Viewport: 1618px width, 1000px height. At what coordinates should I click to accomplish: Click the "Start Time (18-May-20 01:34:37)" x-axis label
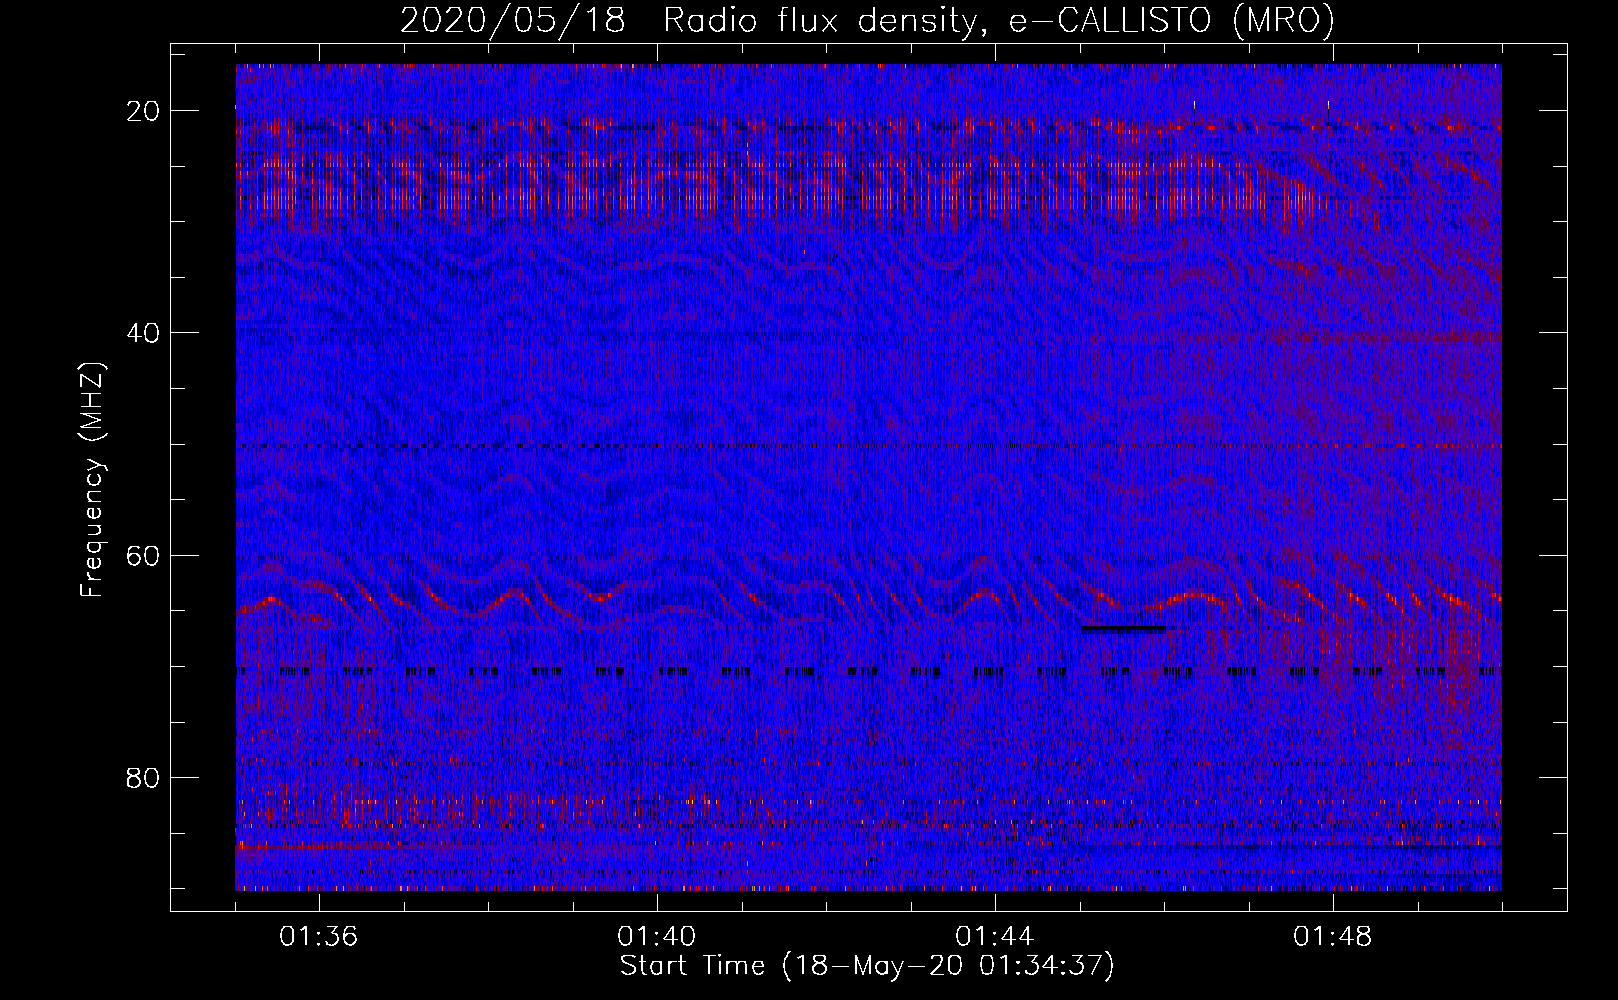(x=867, y=966)
